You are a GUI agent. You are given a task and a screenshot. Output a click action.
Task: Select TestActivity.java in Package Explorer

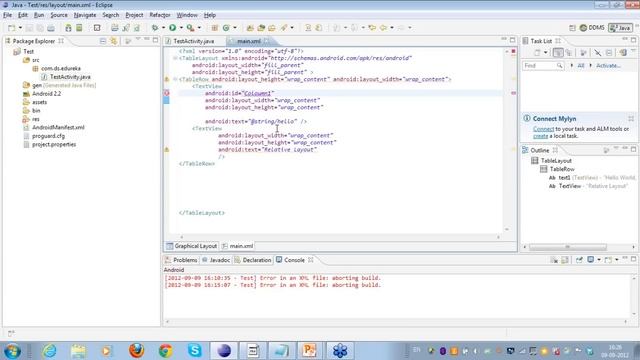pos(66,77)
